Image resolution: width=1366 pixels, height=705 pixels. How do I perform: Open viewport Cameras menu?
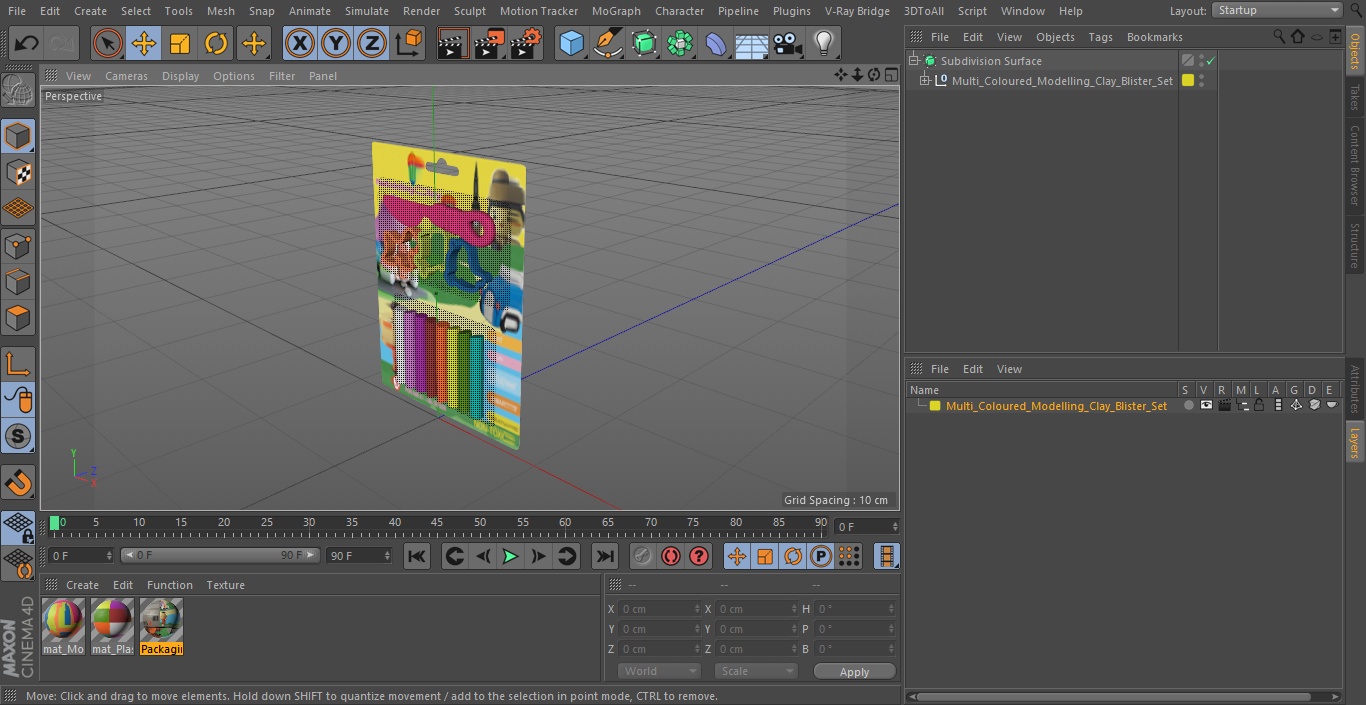tap(126, 76)
